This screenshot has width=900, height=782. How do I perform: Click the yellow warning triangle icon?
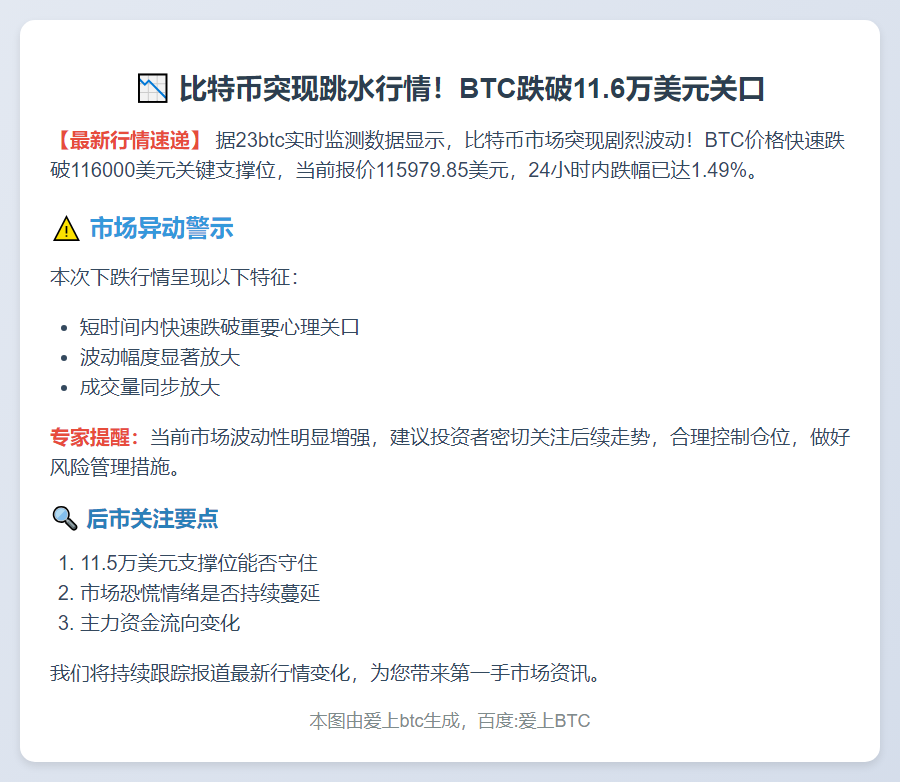[x=65, y=229]
